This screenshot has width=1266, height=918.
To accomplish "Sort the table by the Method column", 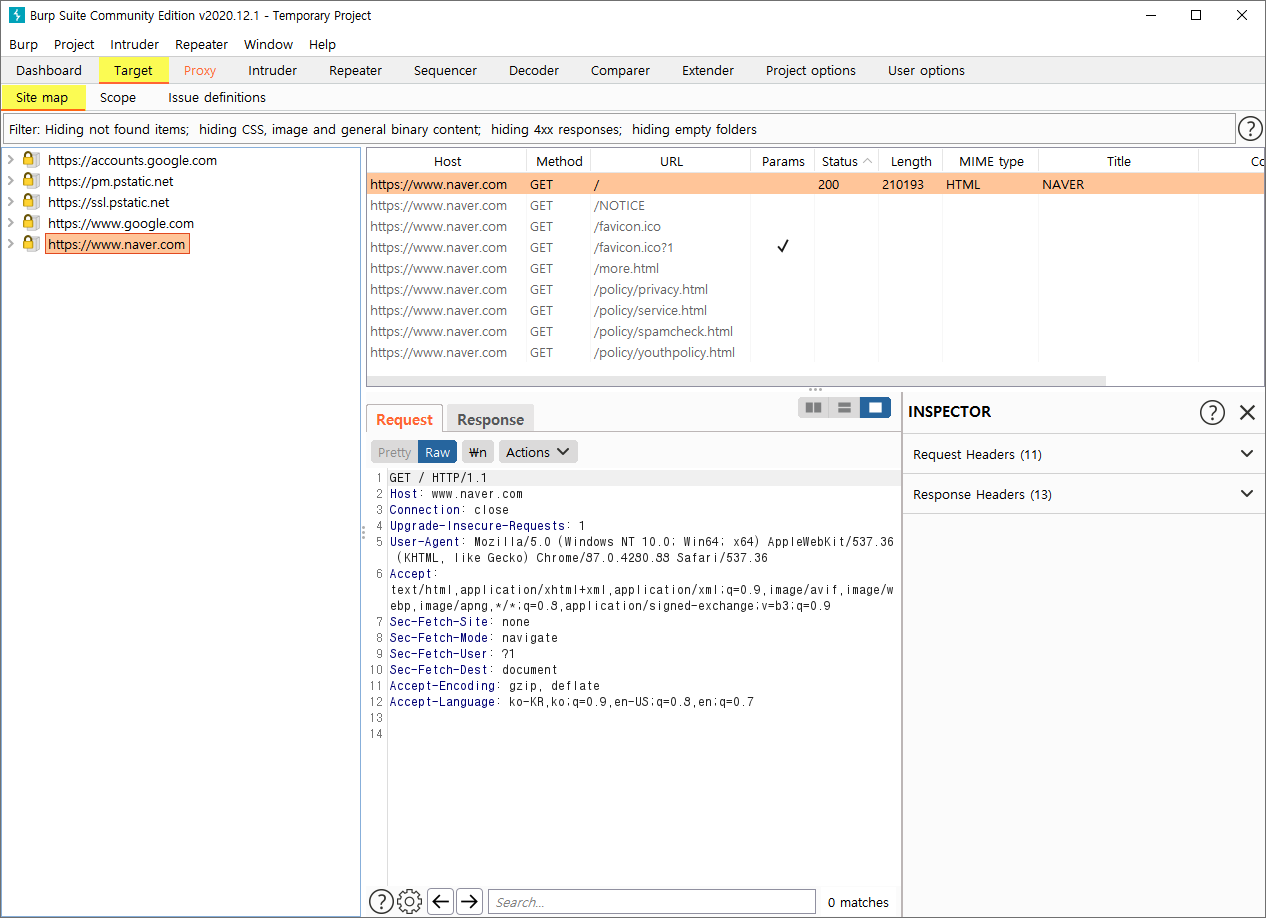I will click(x=559, y=161).
